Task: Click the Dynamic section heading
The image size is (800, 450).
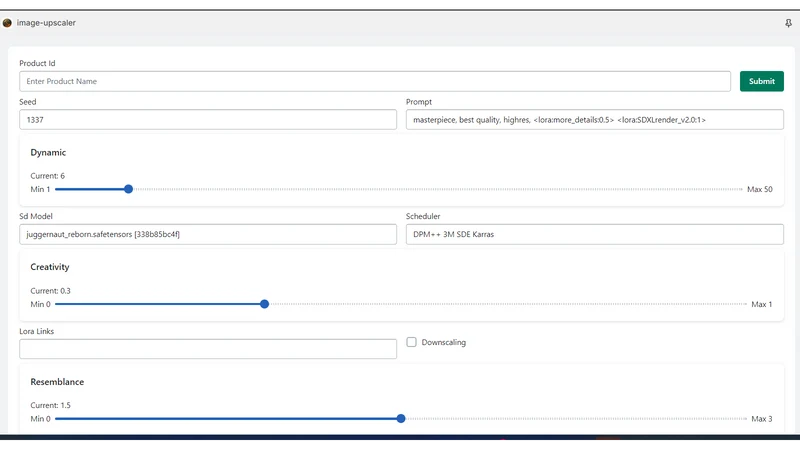Action: pos(48,153)
